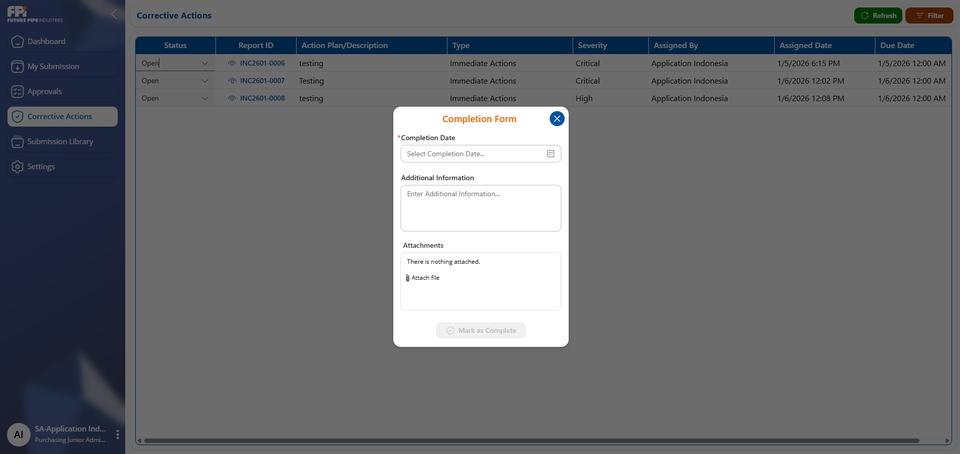Screen dimensions: 960x454
Task: Go to My Submission in the sidebar
Action: click(53, 66)
